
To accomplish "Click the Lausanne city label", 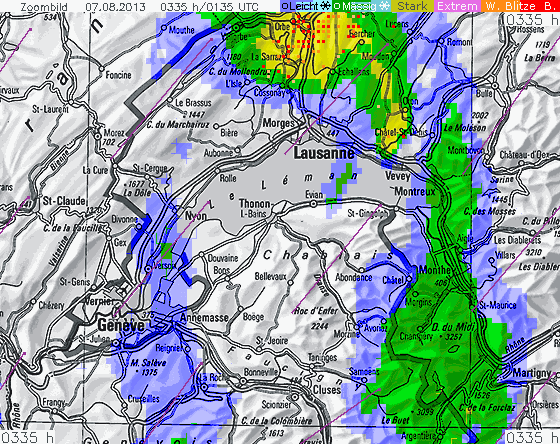I will tap(324, 154).
